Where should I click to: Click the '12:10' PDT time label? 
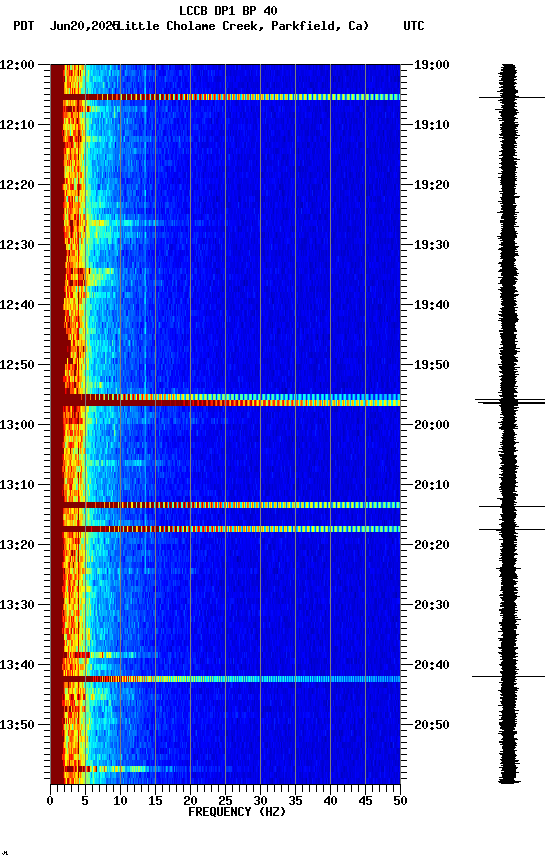click(x=17, y=125)
